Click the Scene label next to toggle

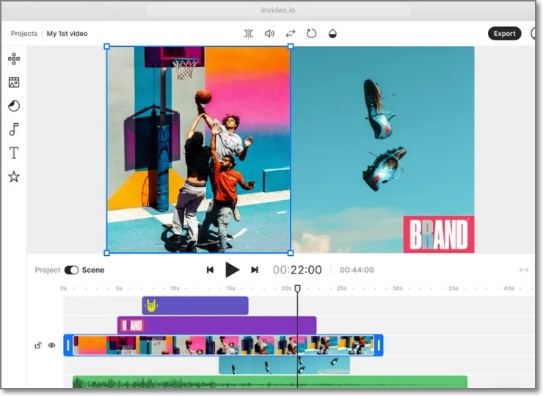pos(93,270)
